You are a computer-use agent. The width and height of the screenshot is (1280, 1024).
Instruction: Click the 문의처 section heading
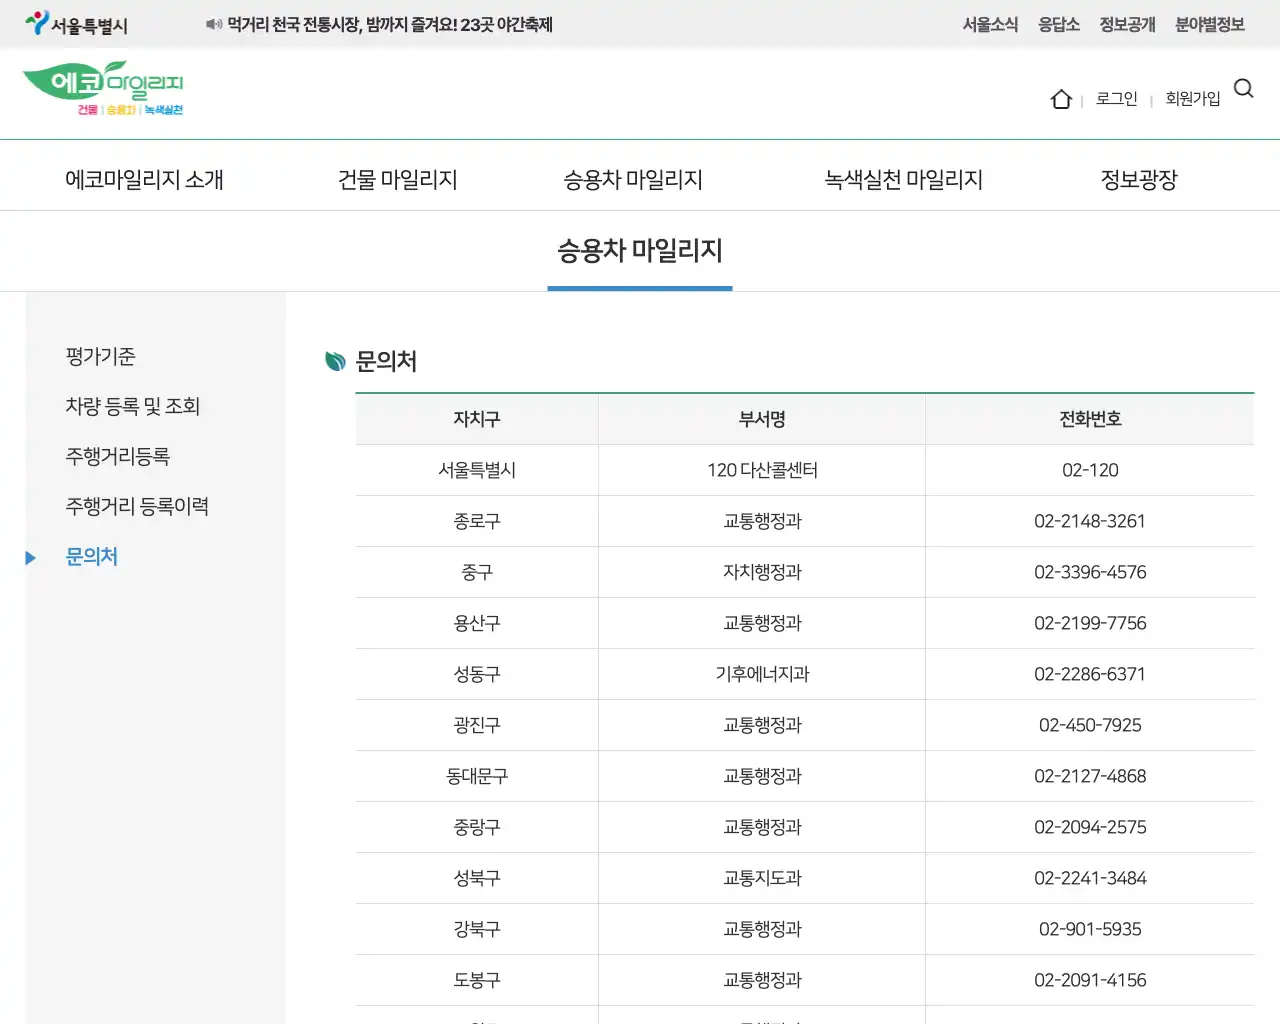click(x=386, y=361)
